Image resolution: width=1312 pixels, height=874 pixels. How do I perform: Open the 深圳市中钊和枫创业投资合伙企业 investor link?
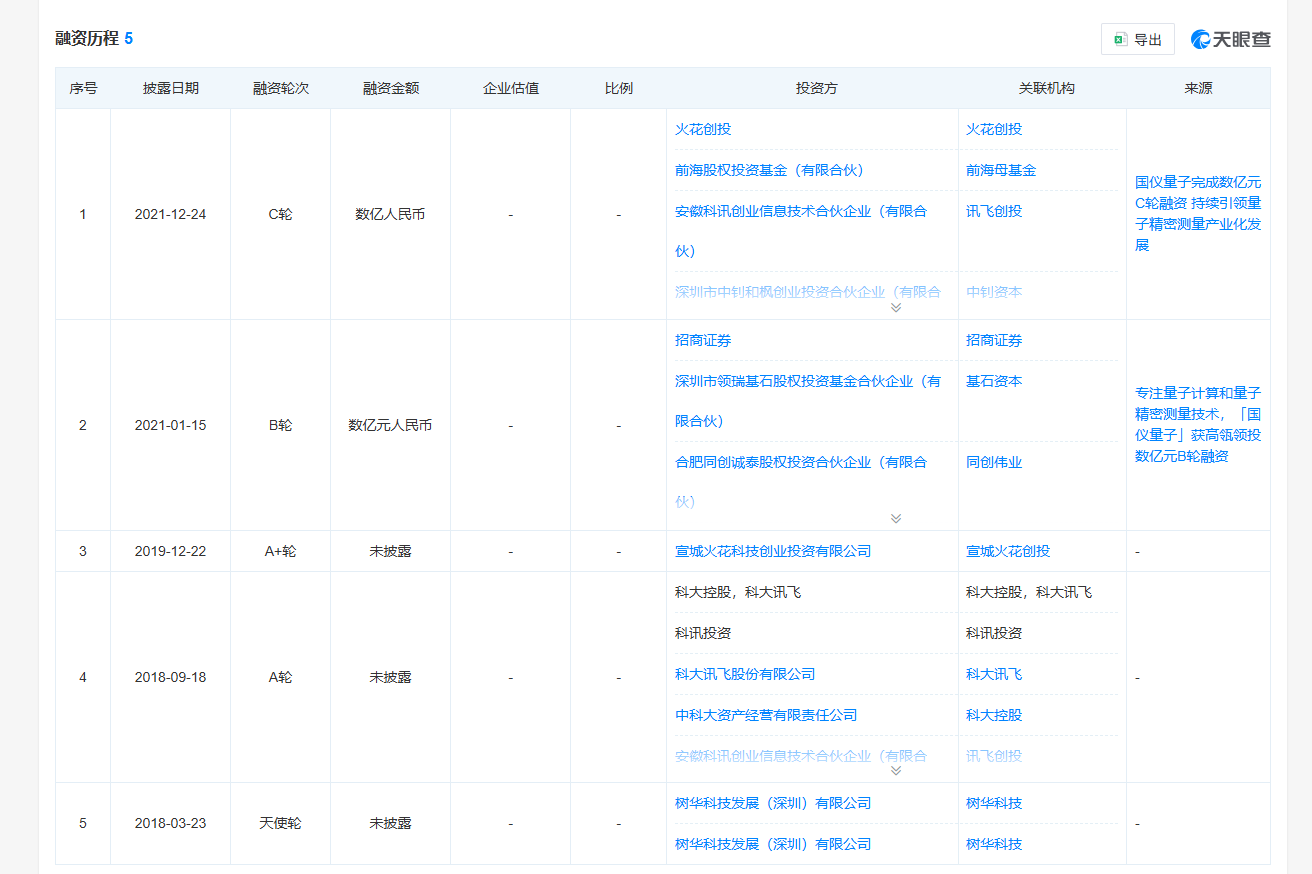pyautogui.click(x=808, y=292)
